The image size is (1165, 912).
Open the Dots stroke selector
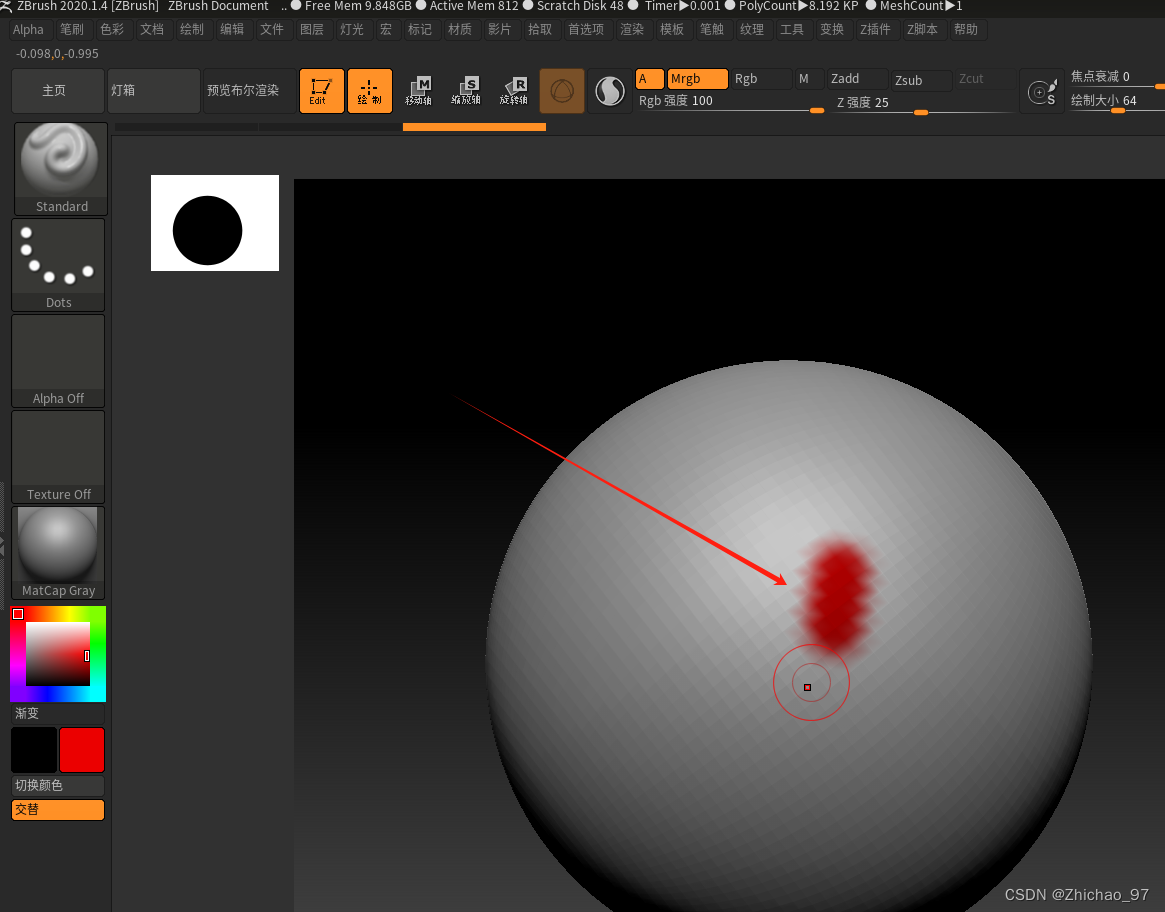click(x=58, y=265)
